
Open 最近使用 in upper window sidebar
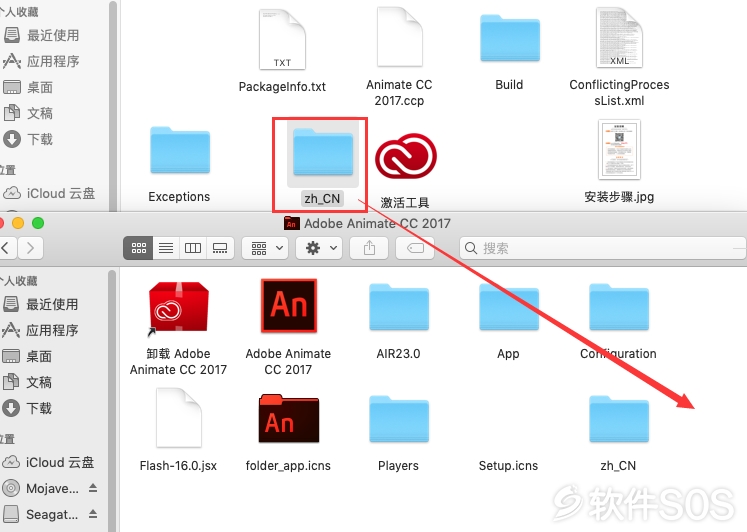click(53, 35)
